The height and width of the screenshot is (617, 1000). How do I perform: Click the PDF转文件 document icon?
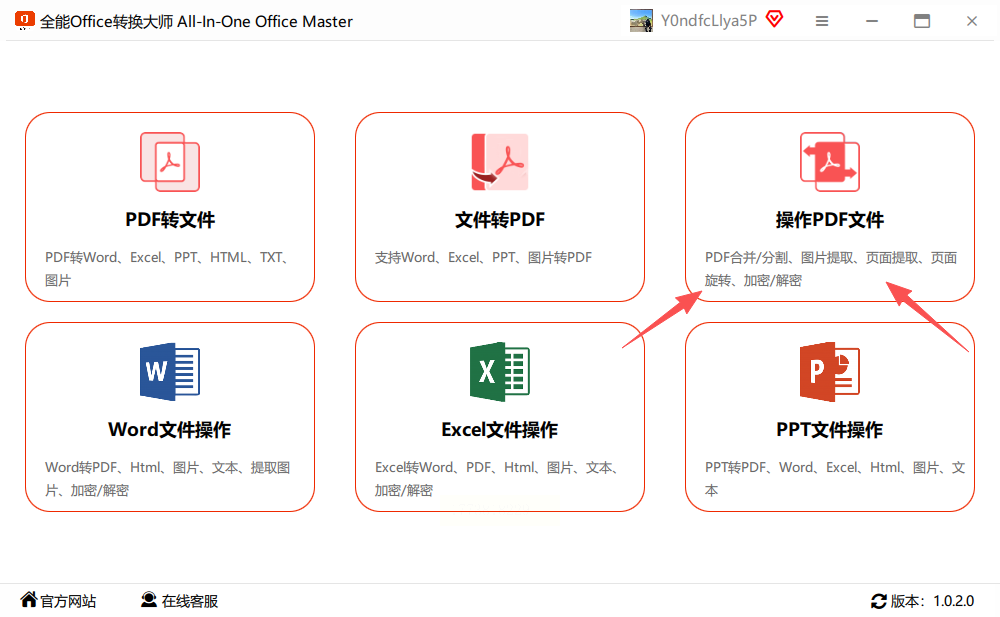pyautogui.click(x=170, y=162)
